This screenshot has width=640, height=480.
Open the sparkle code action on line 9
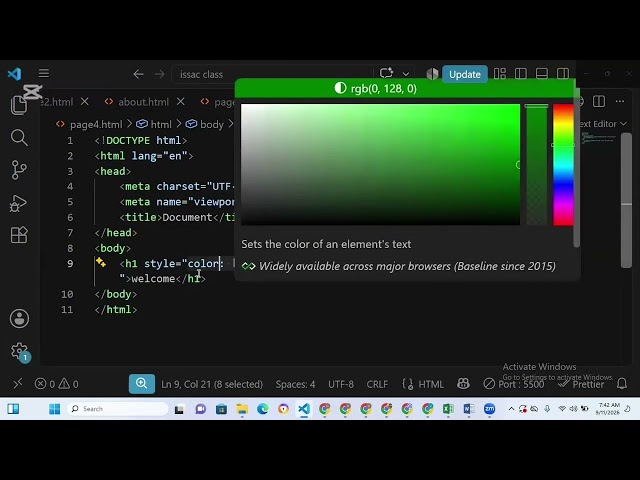[101, 262]
